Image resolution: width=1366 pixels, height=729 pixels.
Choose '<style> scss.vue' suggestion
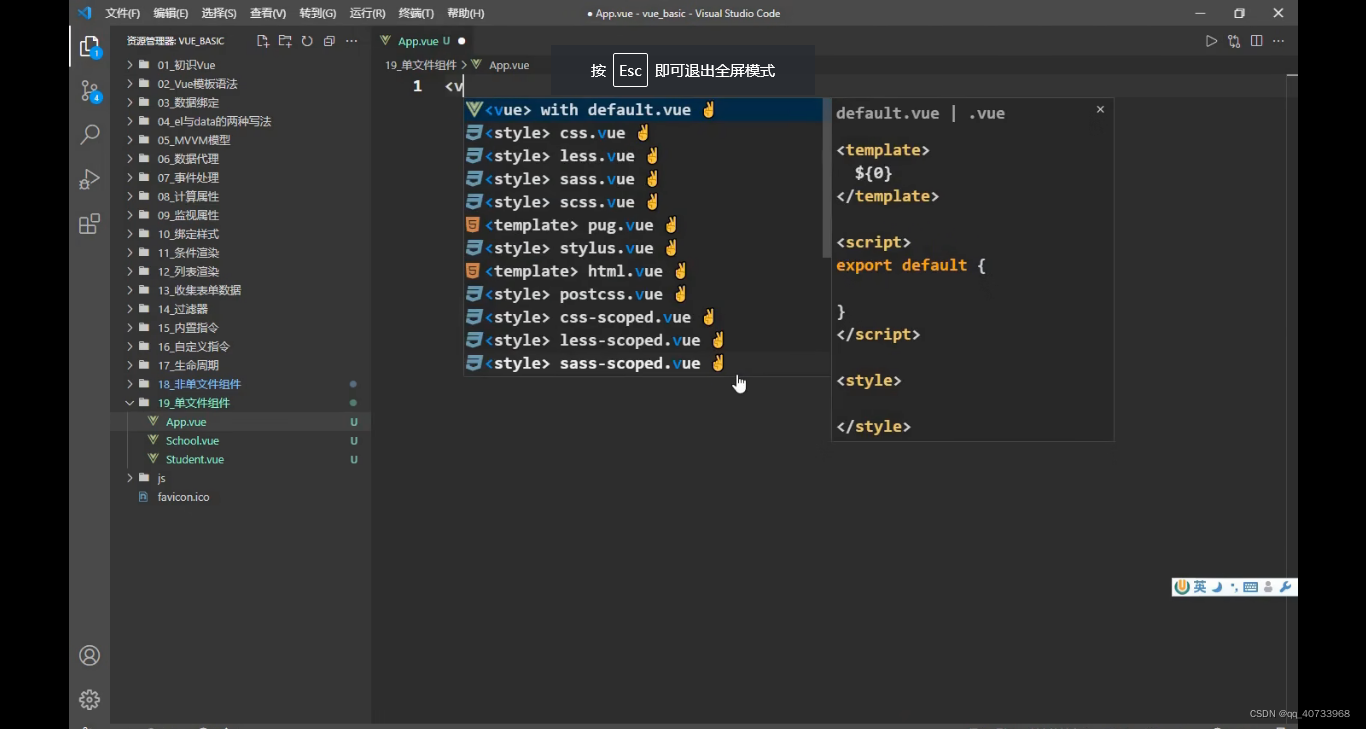click(643, 202)
